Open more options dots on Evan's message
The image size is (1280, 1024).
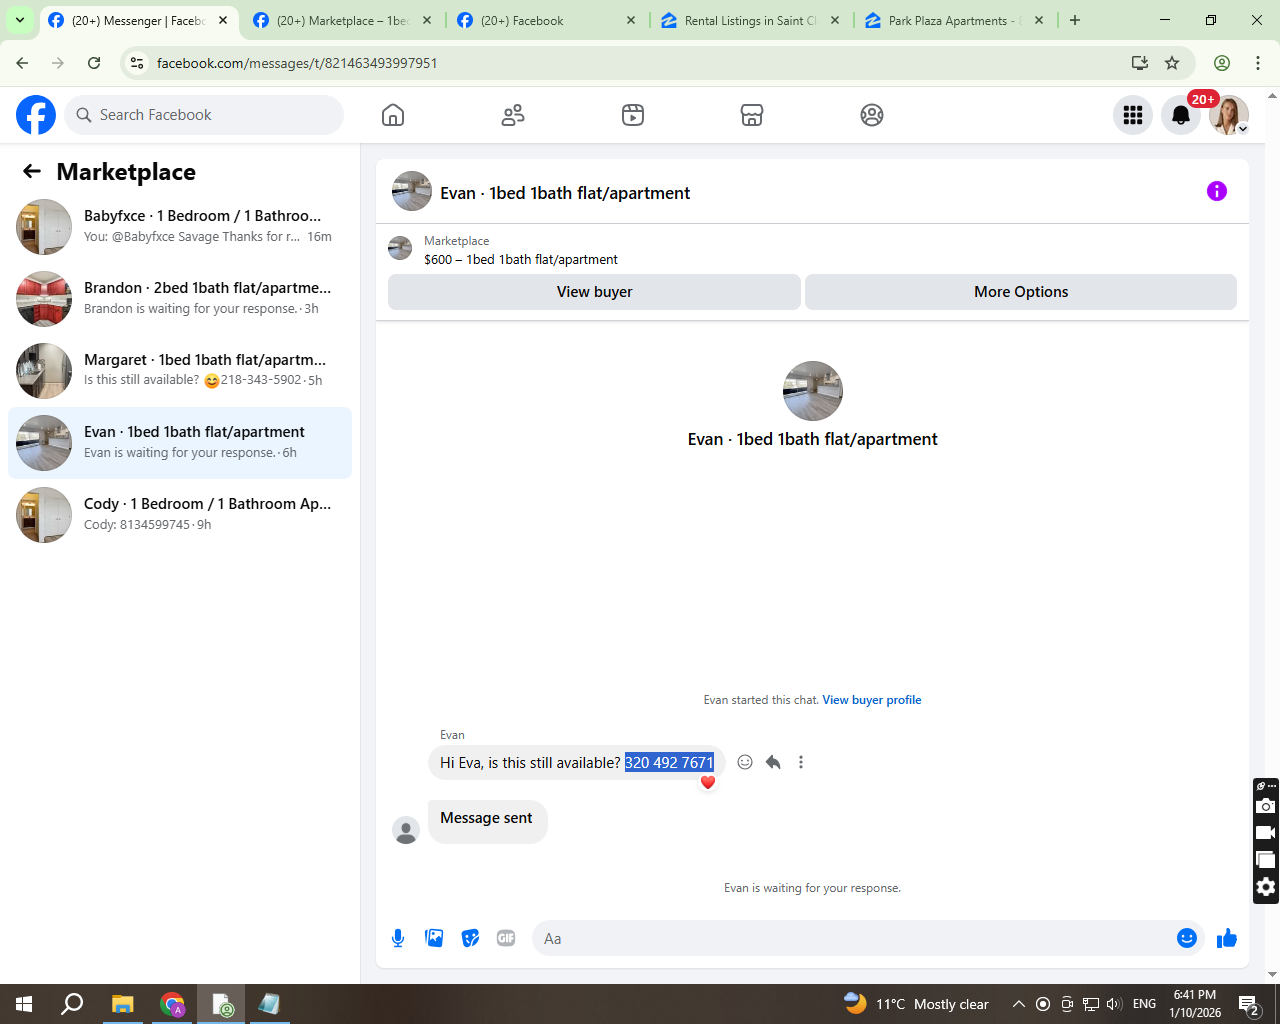point(801,762)
